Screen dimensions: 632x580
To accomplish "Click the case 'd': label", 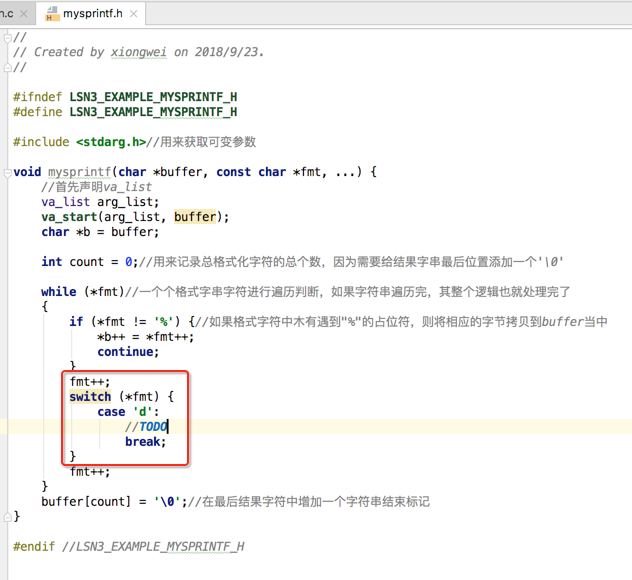I will [x=128, y=412].
